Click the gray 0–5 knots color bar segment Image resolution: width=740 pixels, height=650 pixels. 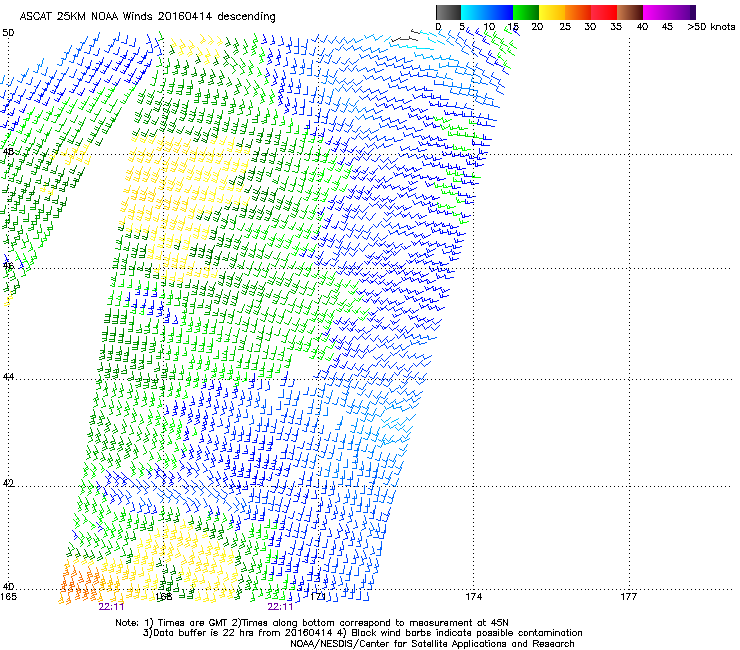448,12
